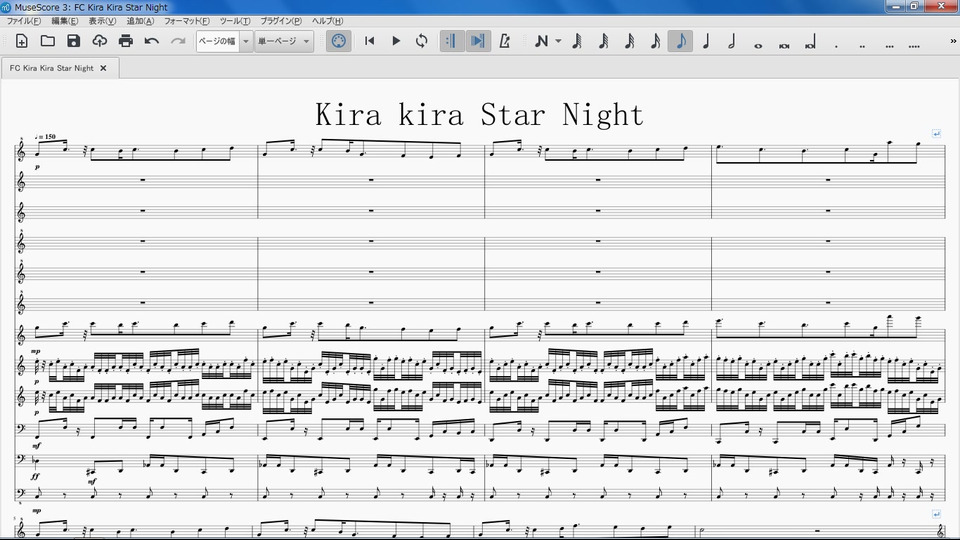Close the FC Kira Kira Star Night tab
The height and width of the screenshot is (540, 960).
103,68
